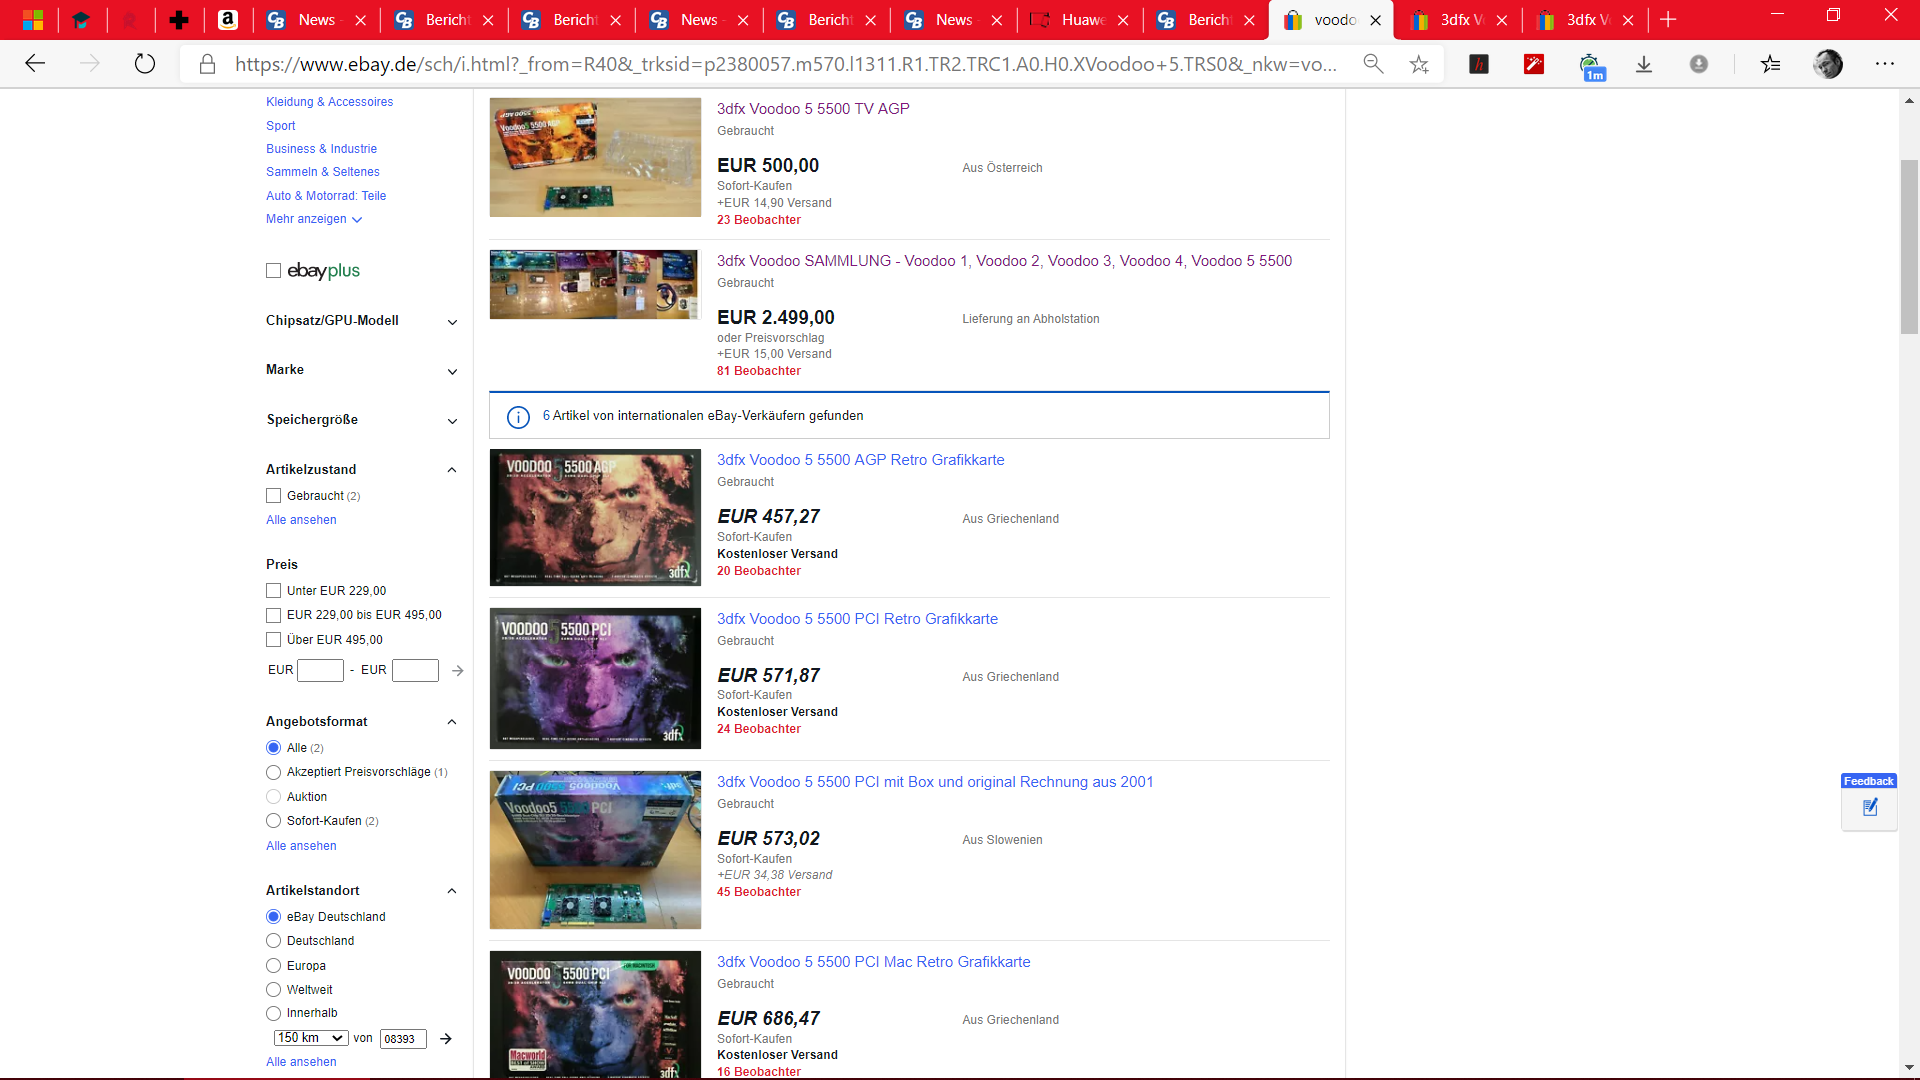Click the browser refresh icon
The height and width of the screenshot is (1080, 1920).
[x=145, y=64]
